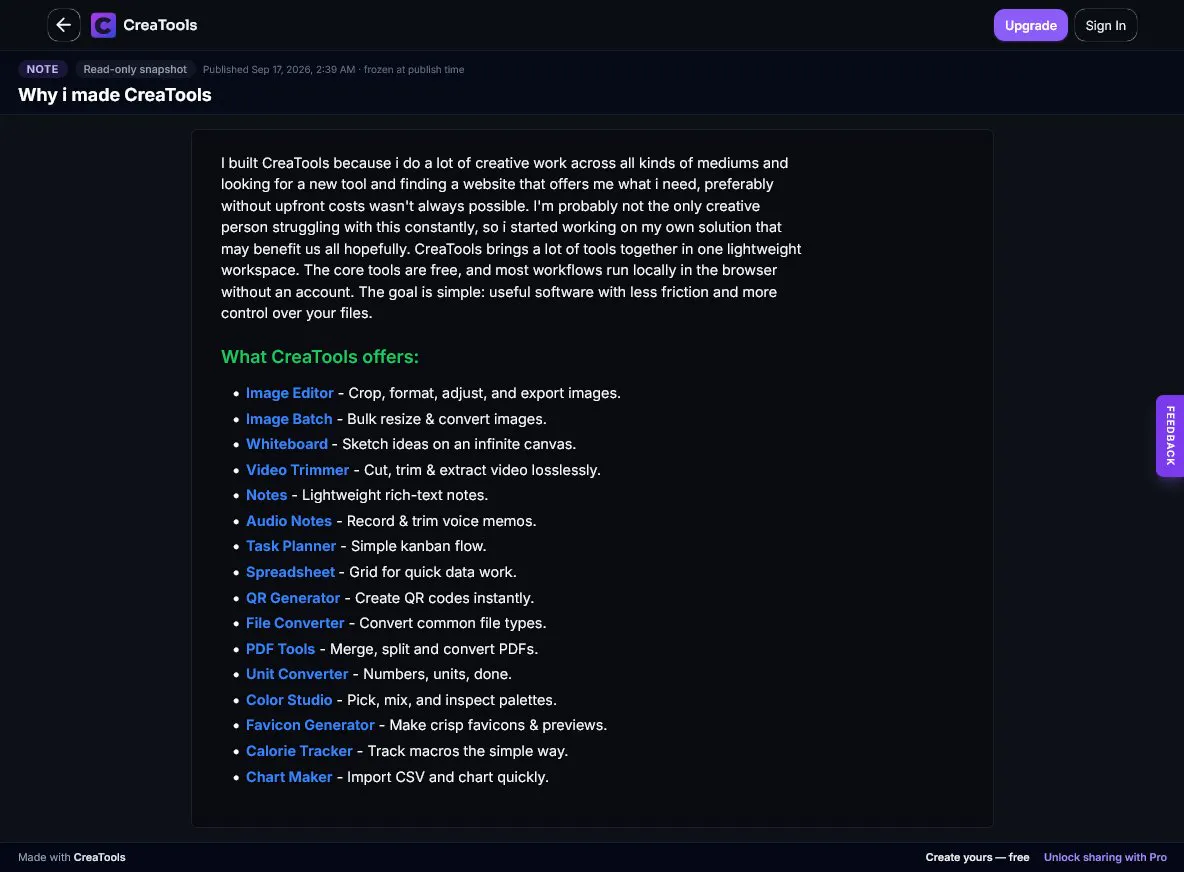Click the NOTE badge label

tap(42, 69)
